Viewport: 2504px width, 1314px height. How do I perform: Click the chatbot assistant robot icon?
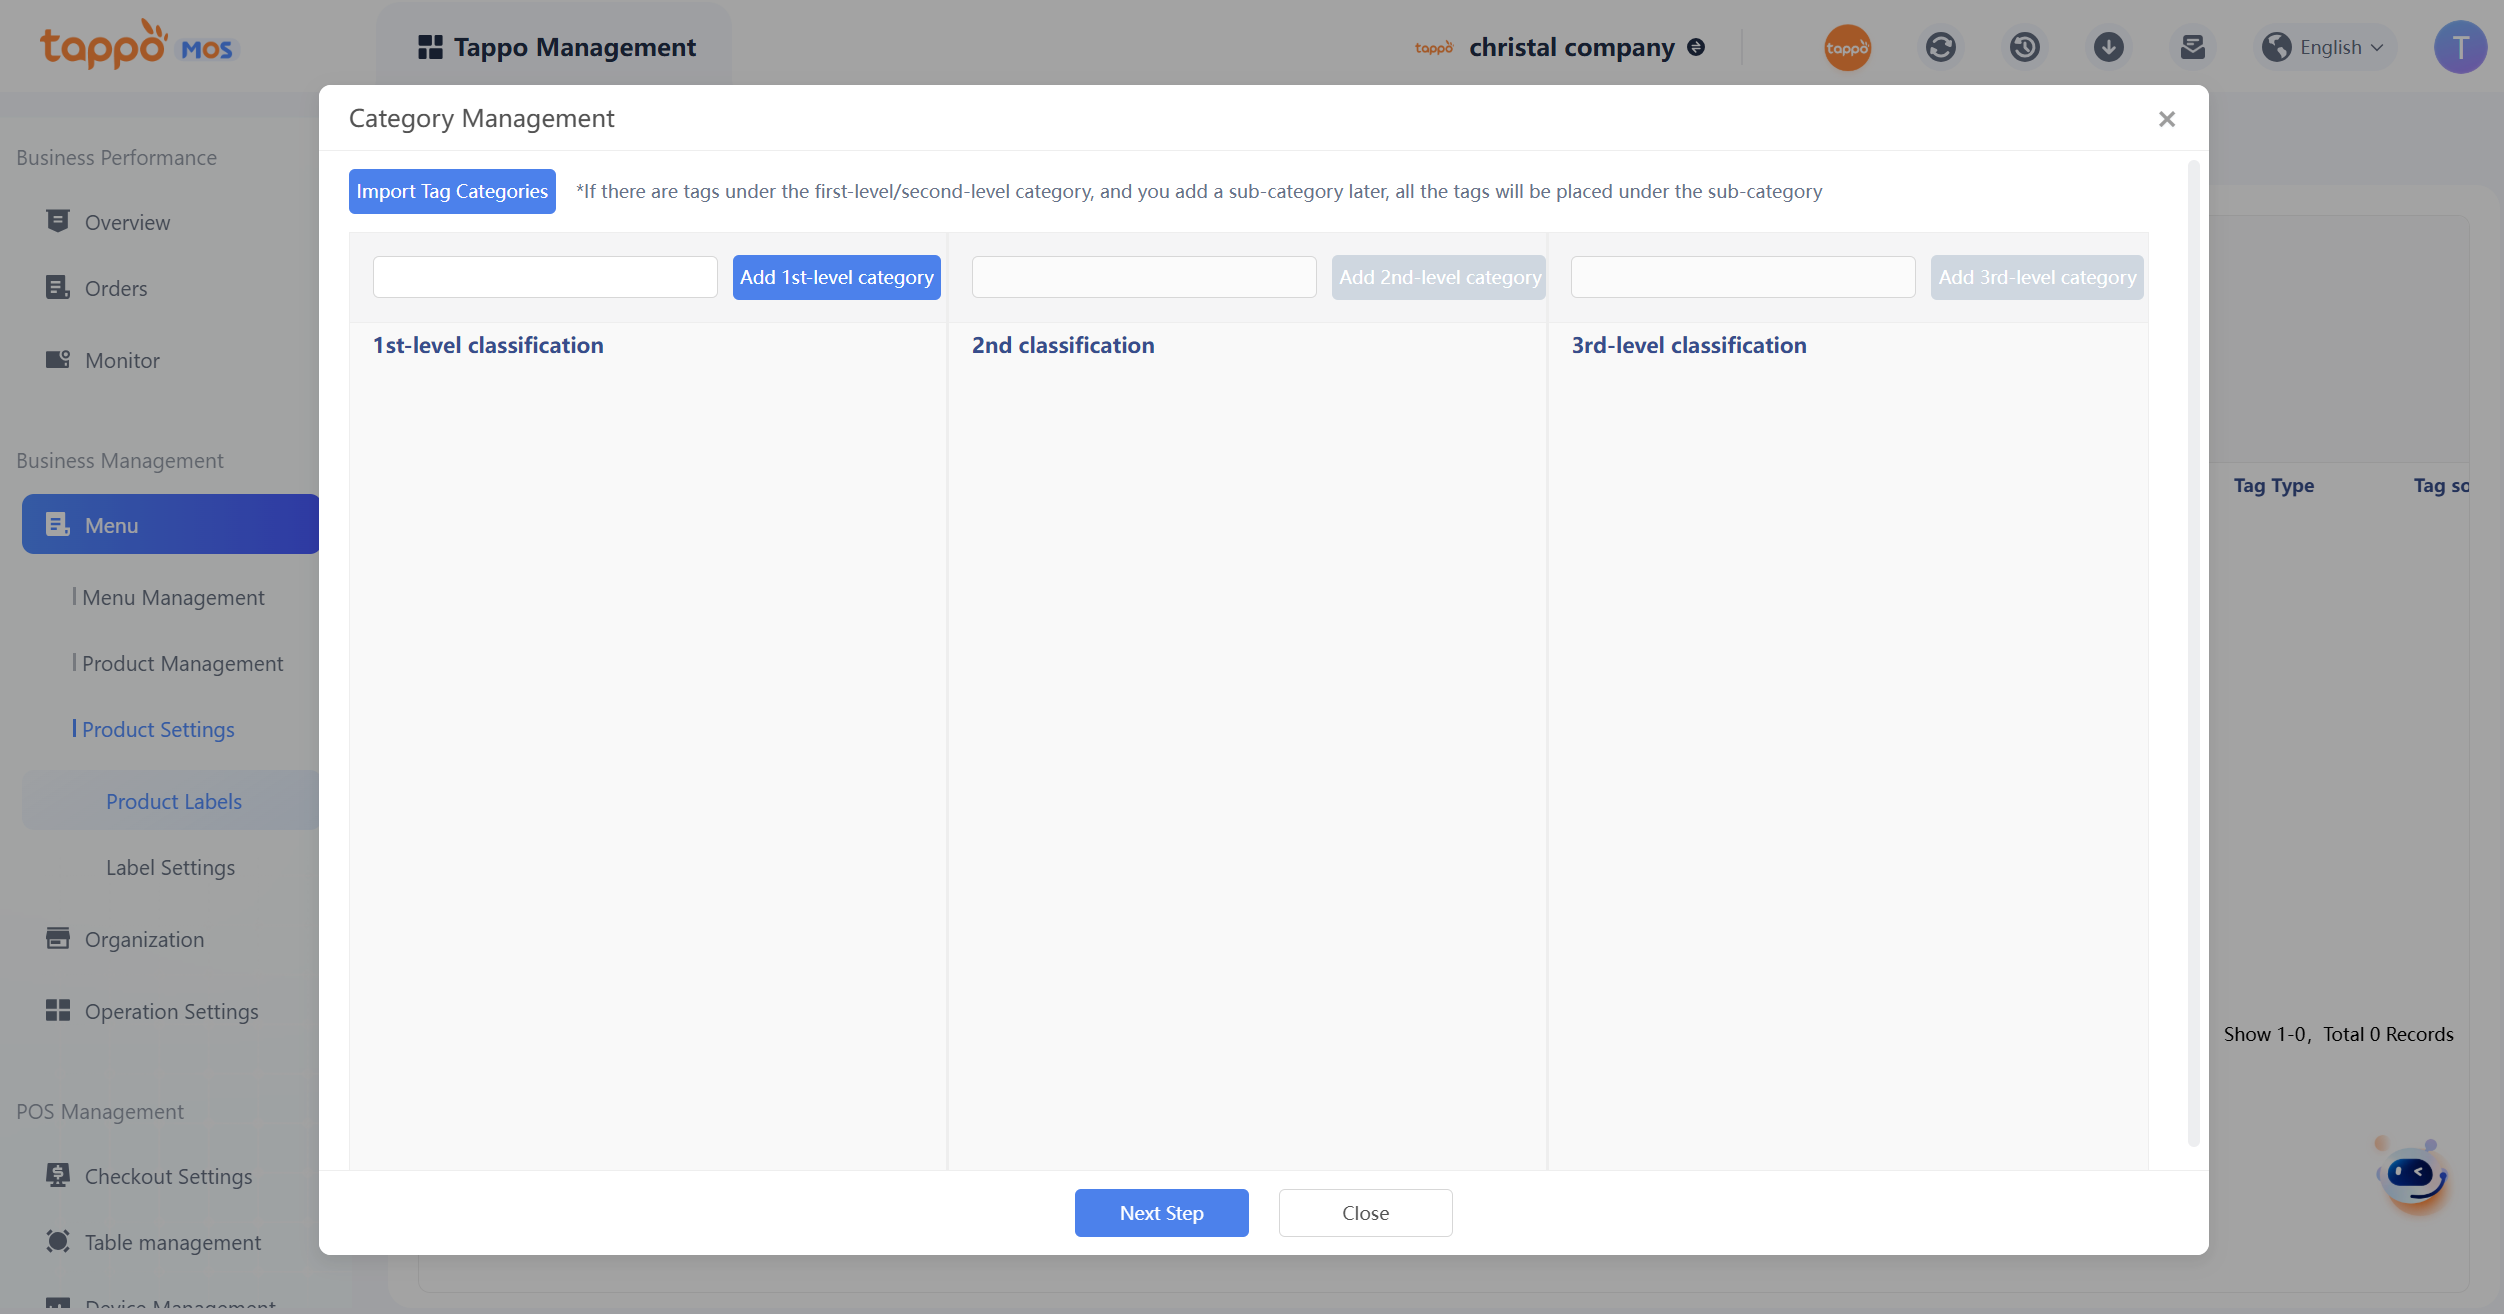[x=2412, y=1174]
